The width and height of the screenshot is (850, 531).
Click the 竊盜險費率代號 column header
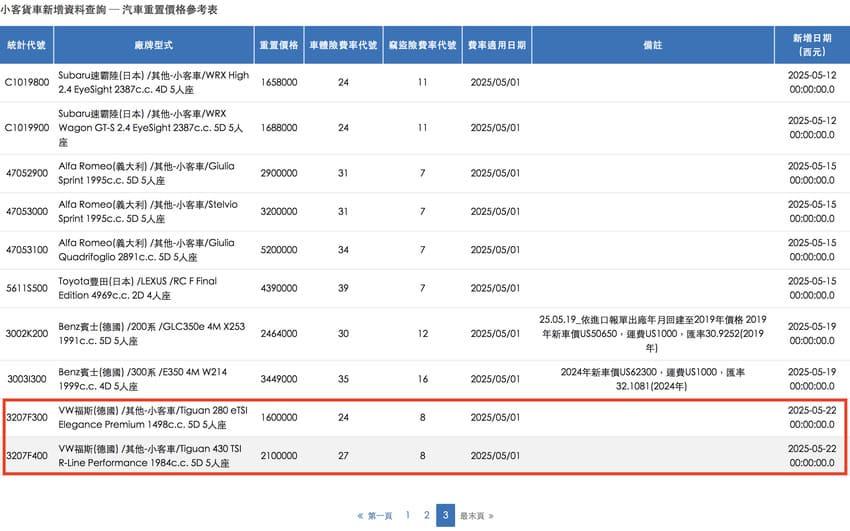click(422, 45)
